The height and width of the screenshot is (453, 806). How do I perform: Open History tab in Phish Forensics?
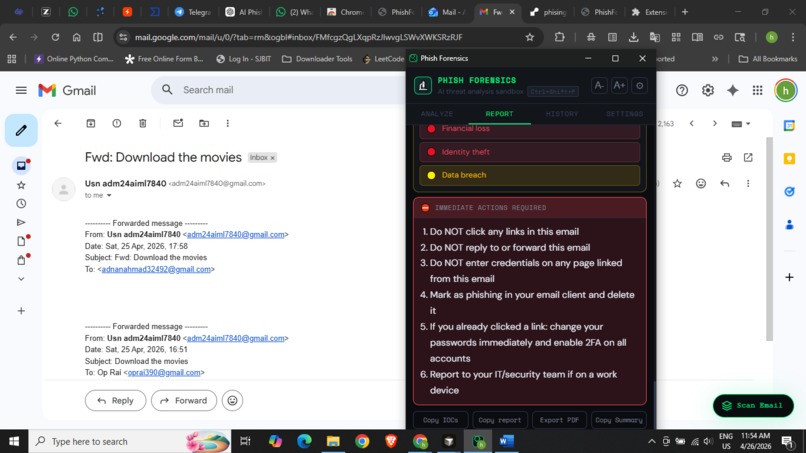[x=562, y=114]
